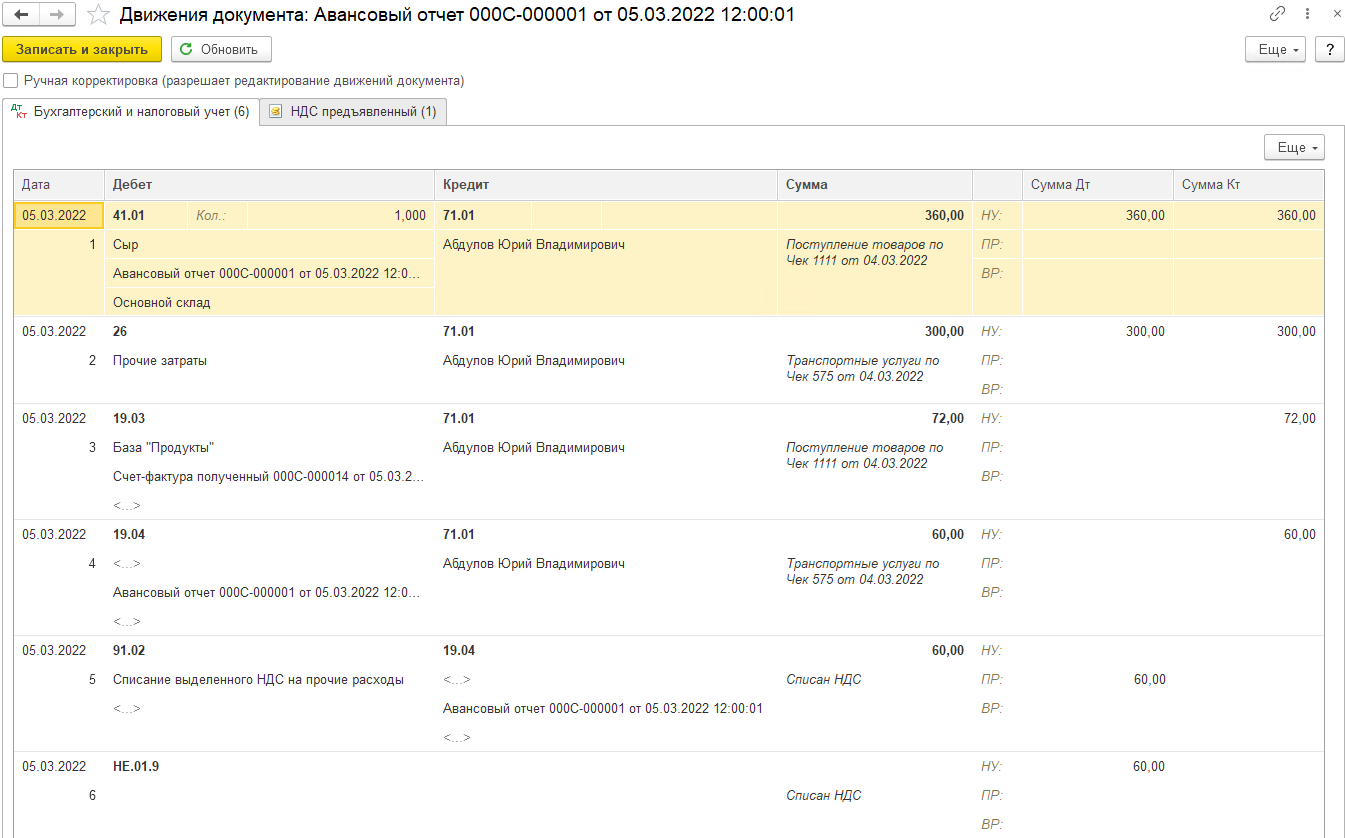This screenshot has width=1345, height=838.
Task: Expand the table's Еще dropdown
Action: [1294, 148]
